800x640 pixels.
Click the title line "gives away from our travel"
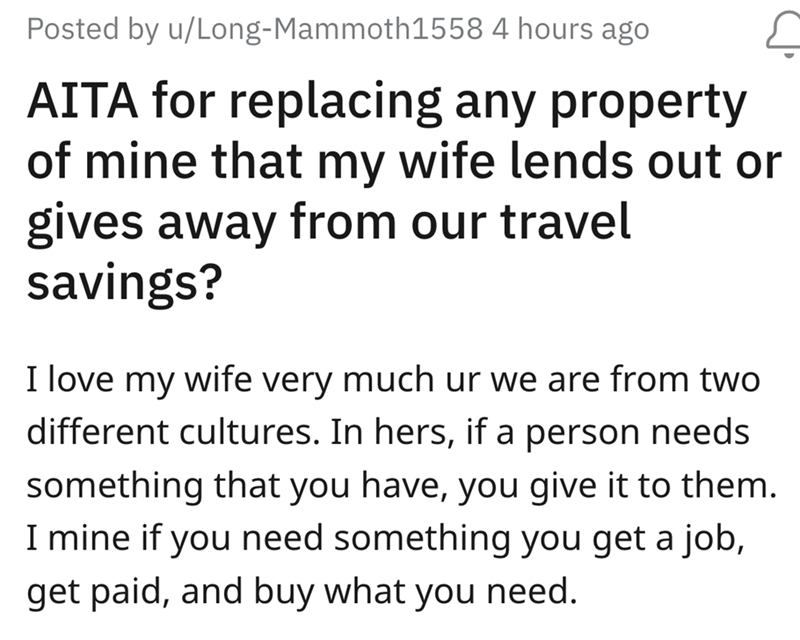[x=328, y=224]
